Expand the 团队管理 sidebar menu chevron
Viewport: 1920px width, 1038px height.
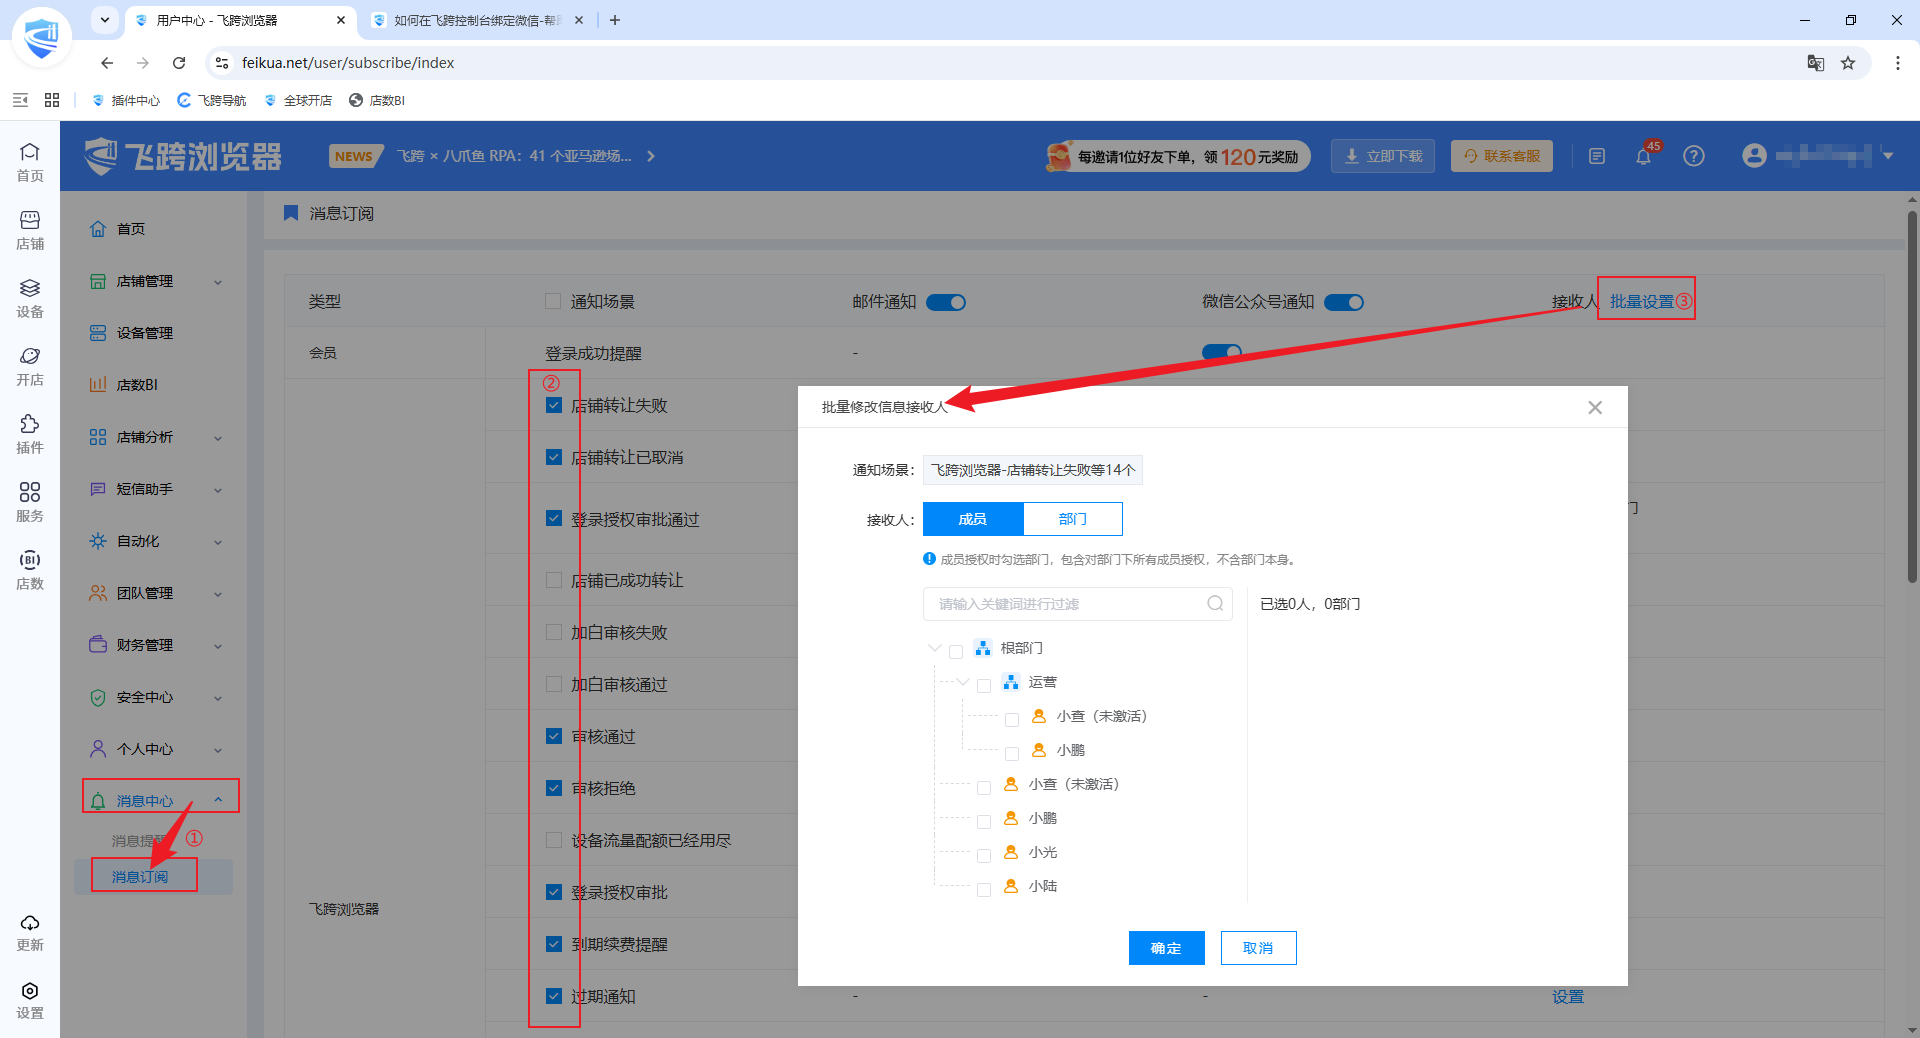pyautogui.click(x=218, y=594)
